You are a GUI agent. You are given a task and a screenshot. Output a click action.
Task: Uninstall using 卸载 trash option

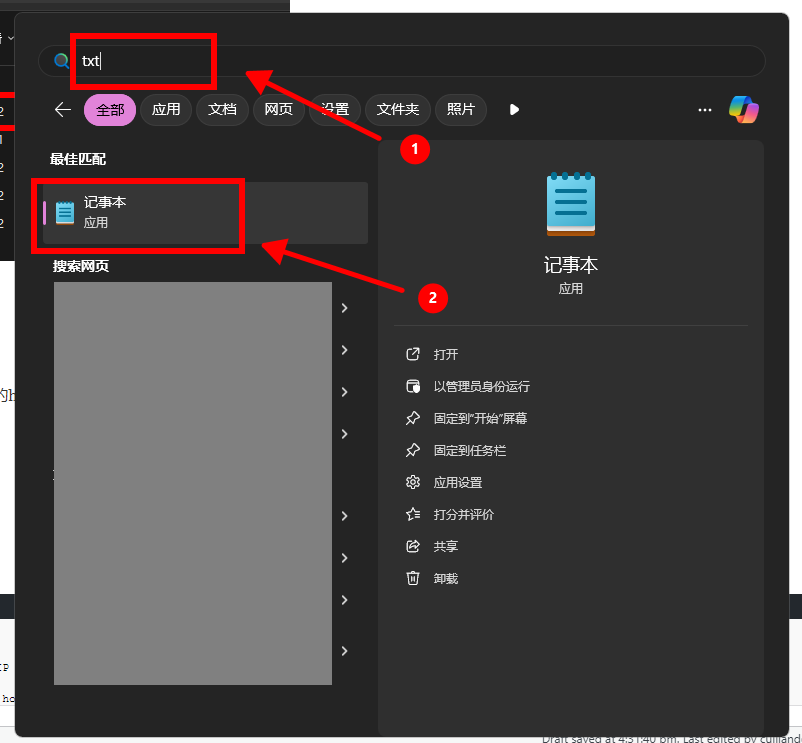click(x=445, y=578)
